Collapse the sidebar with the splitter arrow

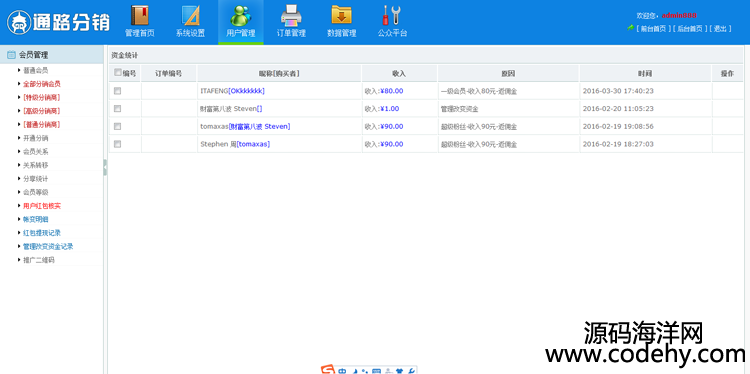pyautogui.click(x=105, y=167)
